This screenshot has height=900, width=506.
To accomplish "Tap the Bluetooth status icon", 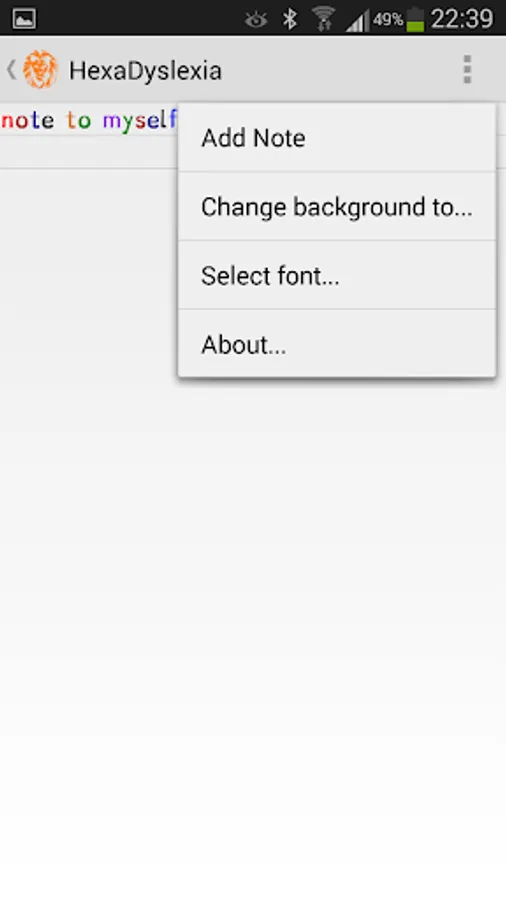I will [290, 19].
